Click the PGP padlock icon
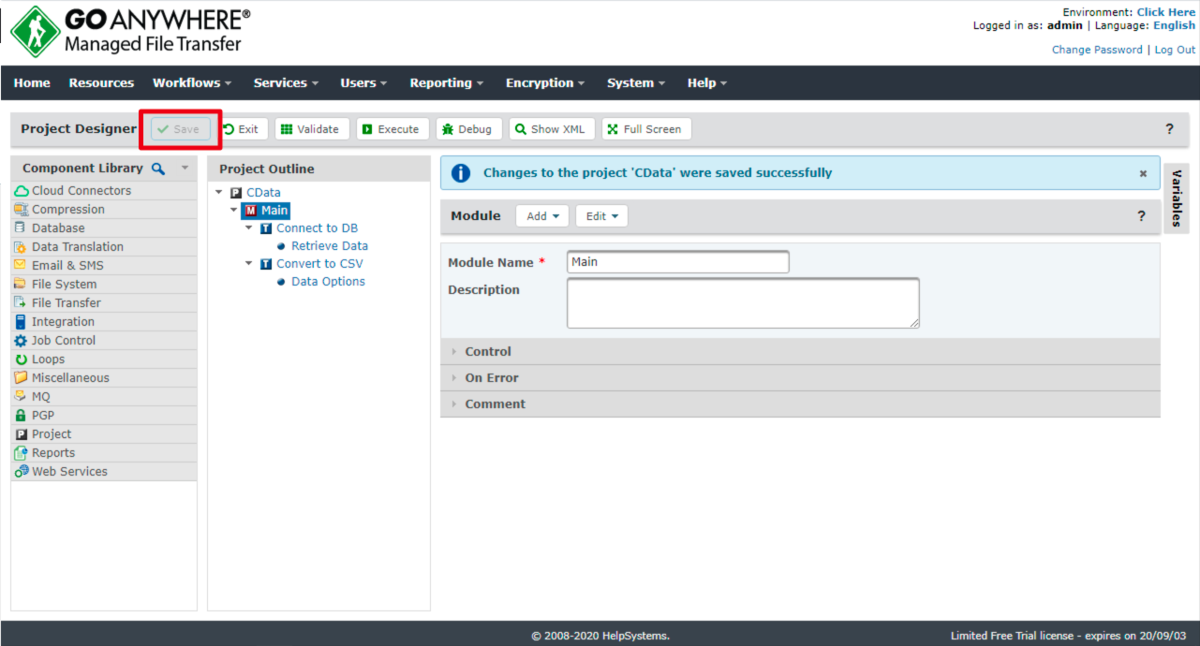 21,415
